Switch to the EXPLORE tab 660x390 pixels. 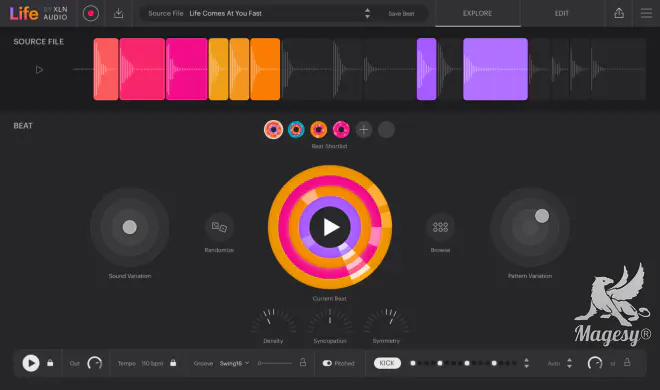pos(478,13)
